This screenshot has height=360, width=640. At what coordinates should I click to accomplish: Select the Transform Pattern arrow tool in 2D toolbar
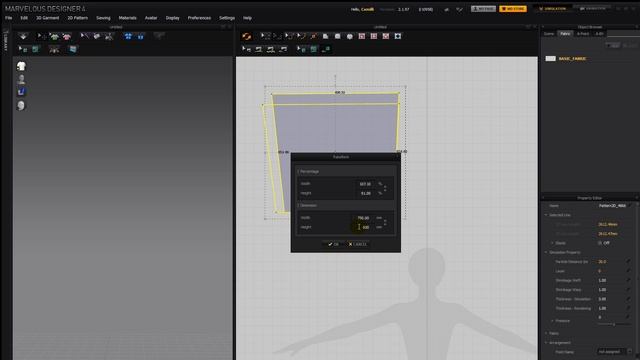(265, 36)
